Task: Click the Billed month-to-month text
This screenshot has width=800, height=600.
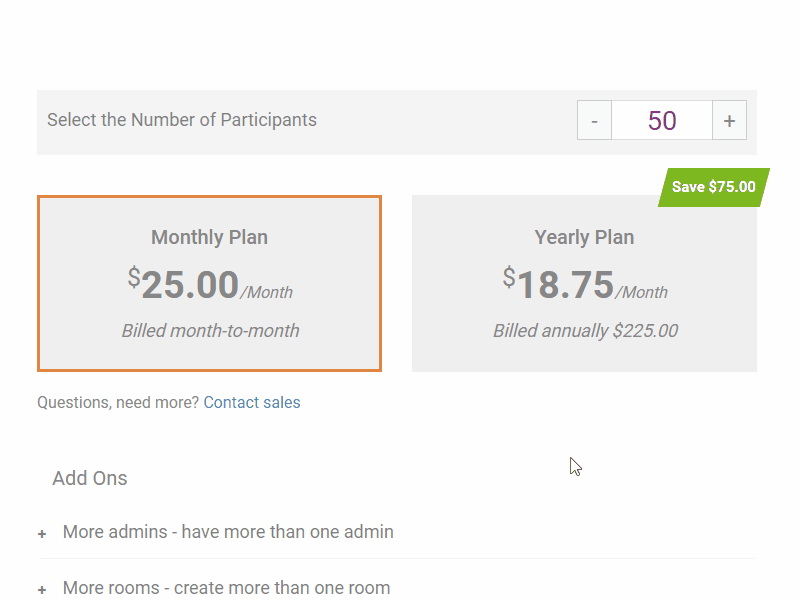Action: tap(210, 331)
